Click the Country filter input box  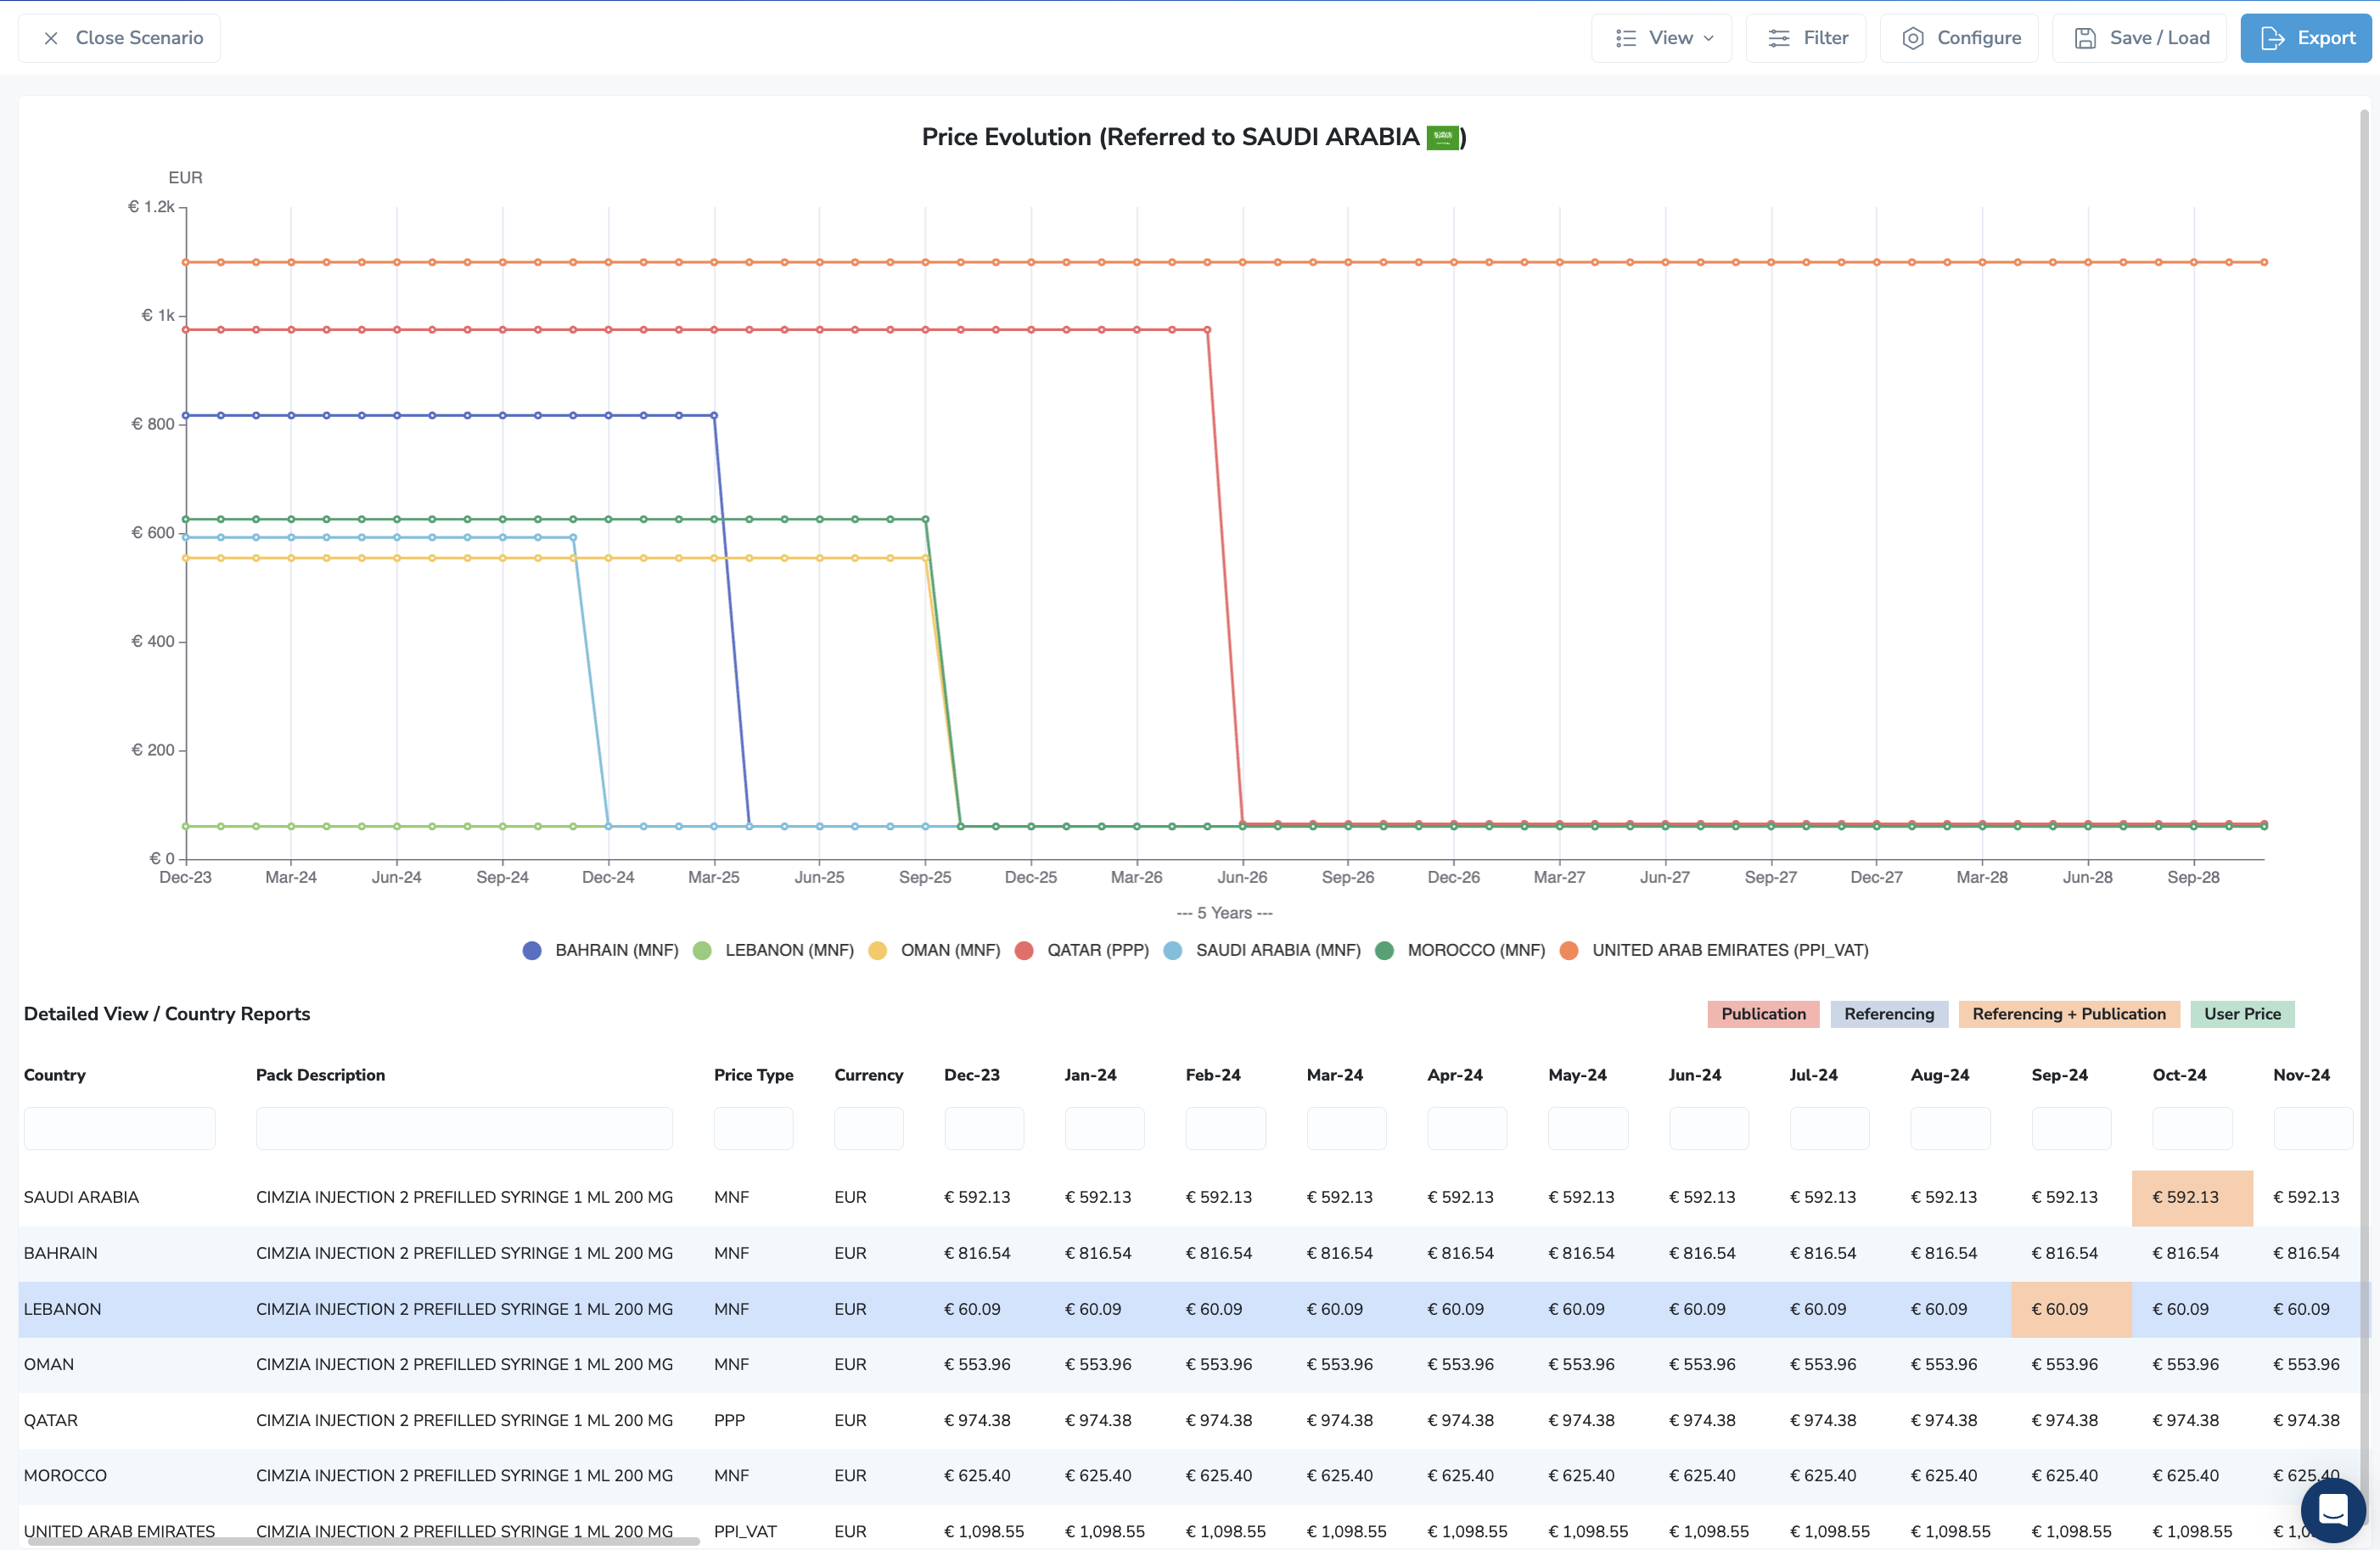pyautogui.click(x=120, y=1128)
